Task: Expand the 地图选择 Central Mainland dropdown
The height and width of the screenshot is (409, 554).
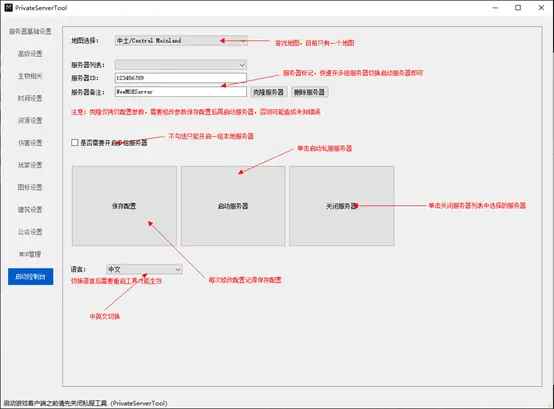Action: tap(181, 41)
